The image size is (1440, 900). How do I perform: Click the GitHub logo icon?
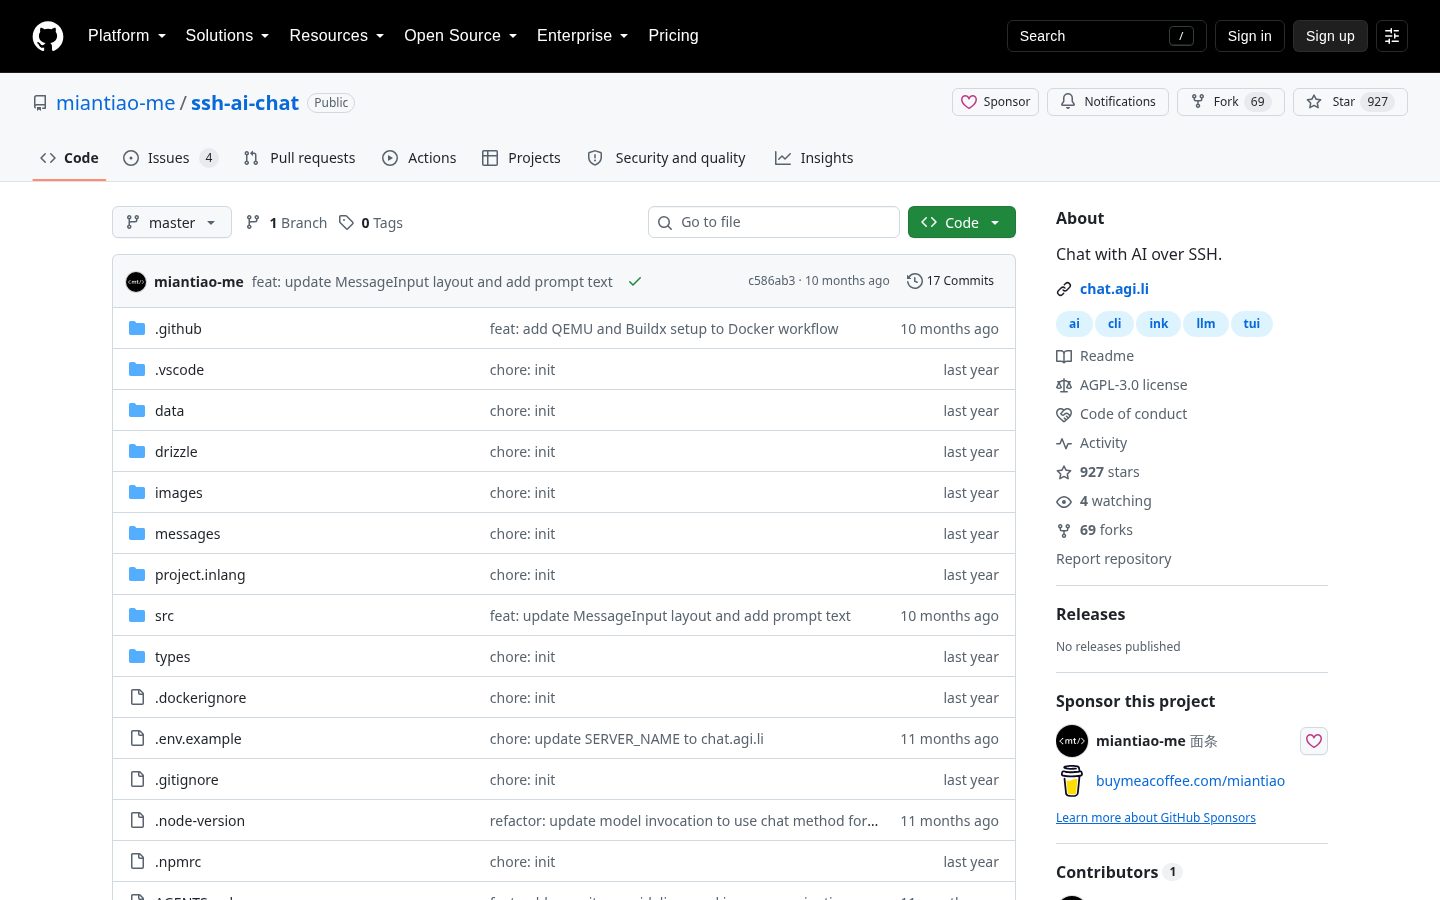coord(48,36)
